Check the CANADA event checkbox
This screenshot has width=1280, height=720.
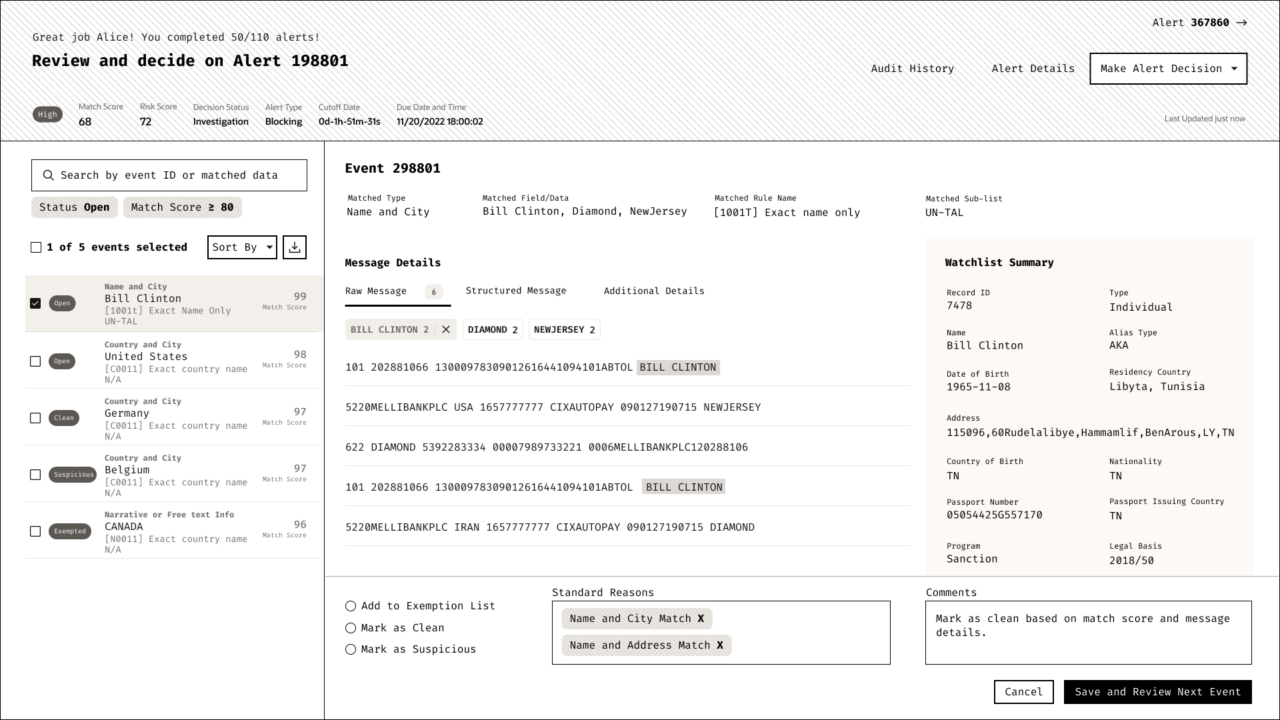pyautogui.click(x=36, y=531)
